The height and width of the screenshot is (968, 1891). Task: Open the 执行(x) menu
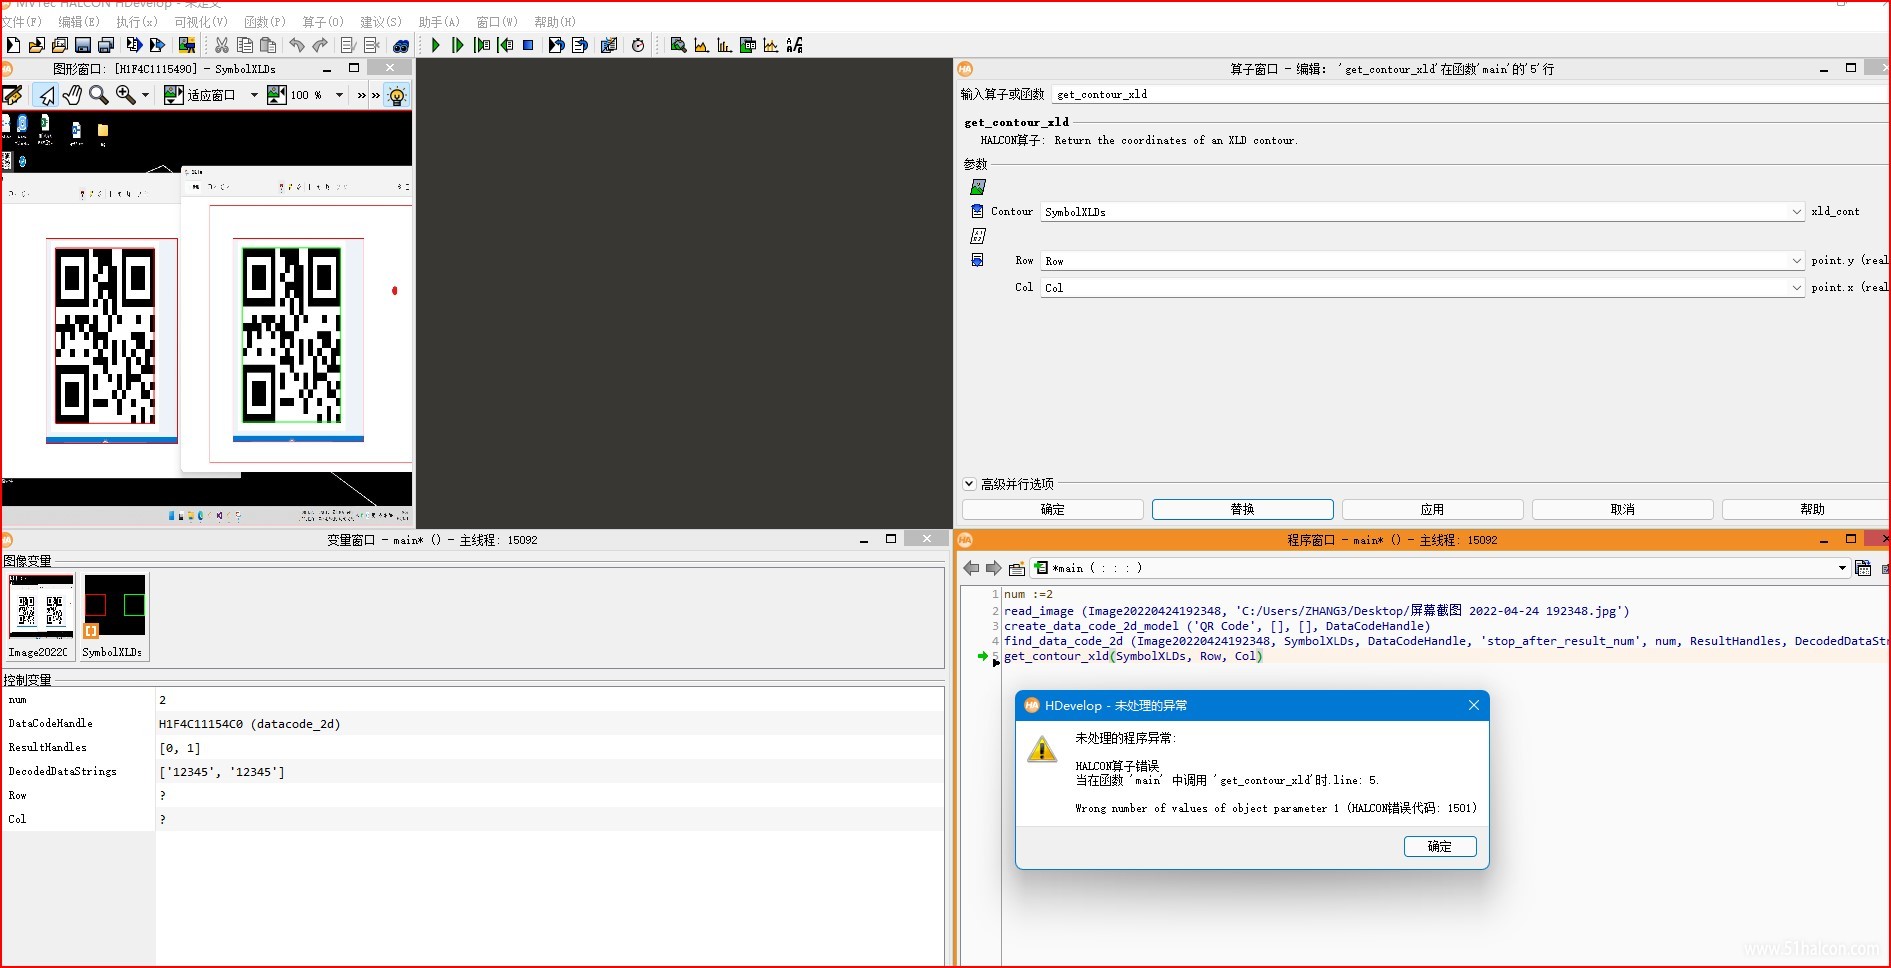(137, 21)
